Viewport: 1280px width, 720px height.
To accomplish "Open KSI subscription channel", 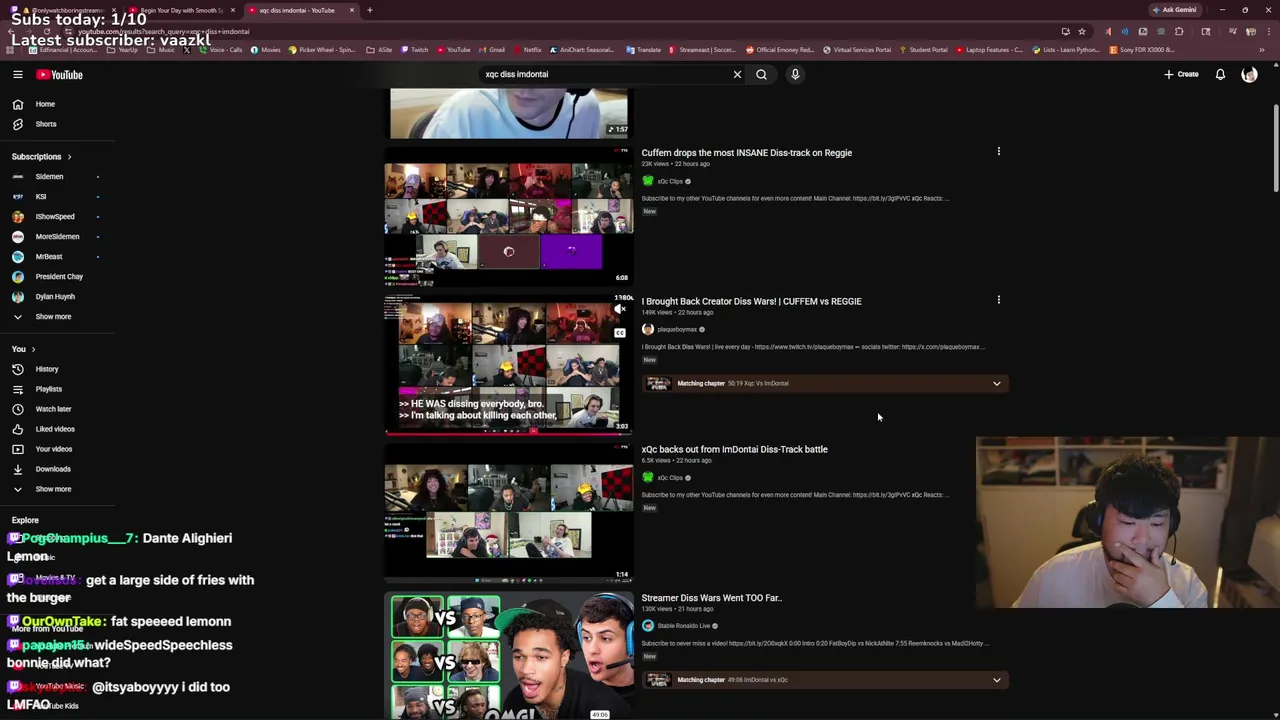I will coord(41,197).
